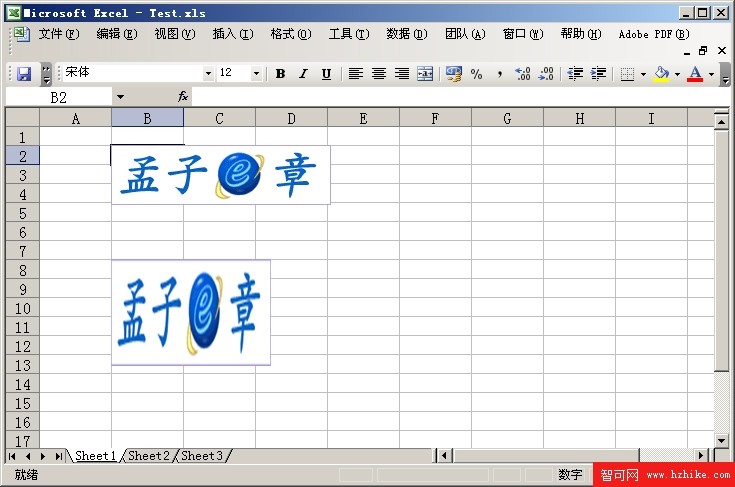This screenshot has height=487, width=735.
Task: Center align text
Action: tap(379, 74)
